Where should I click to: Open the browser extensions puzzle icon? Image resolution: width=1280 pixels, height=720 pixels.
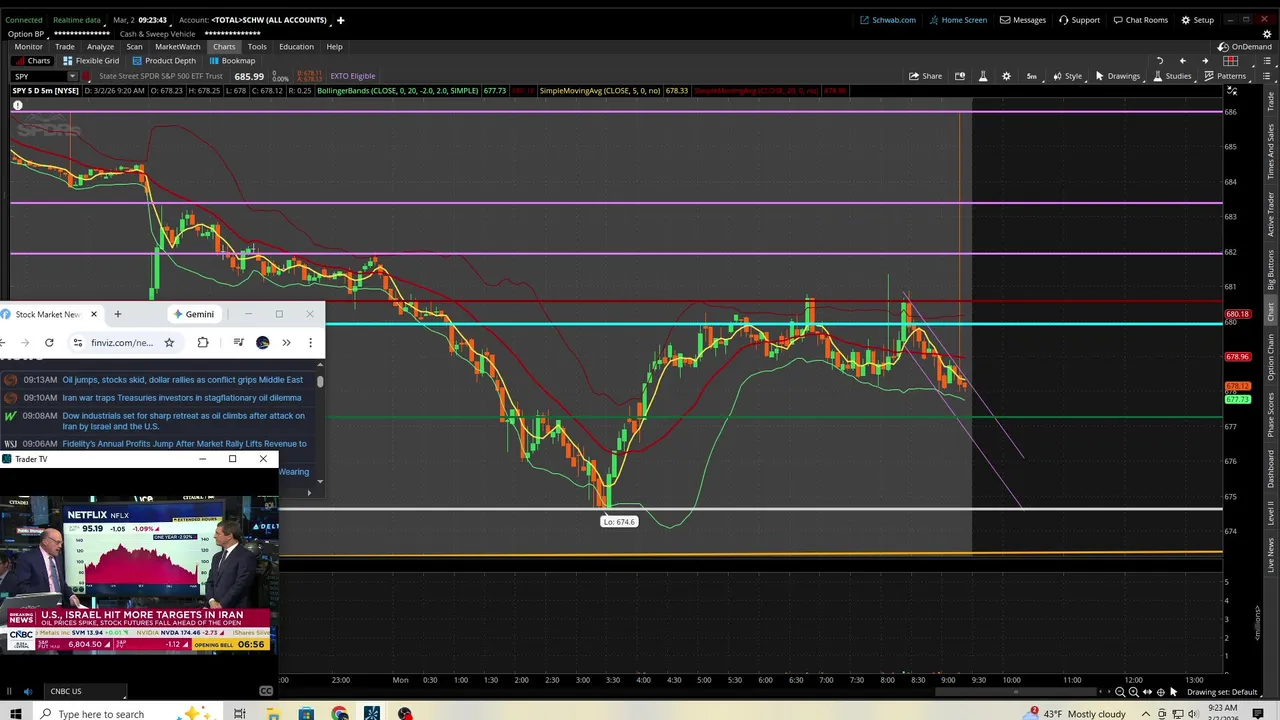click(x=203, y=343)
